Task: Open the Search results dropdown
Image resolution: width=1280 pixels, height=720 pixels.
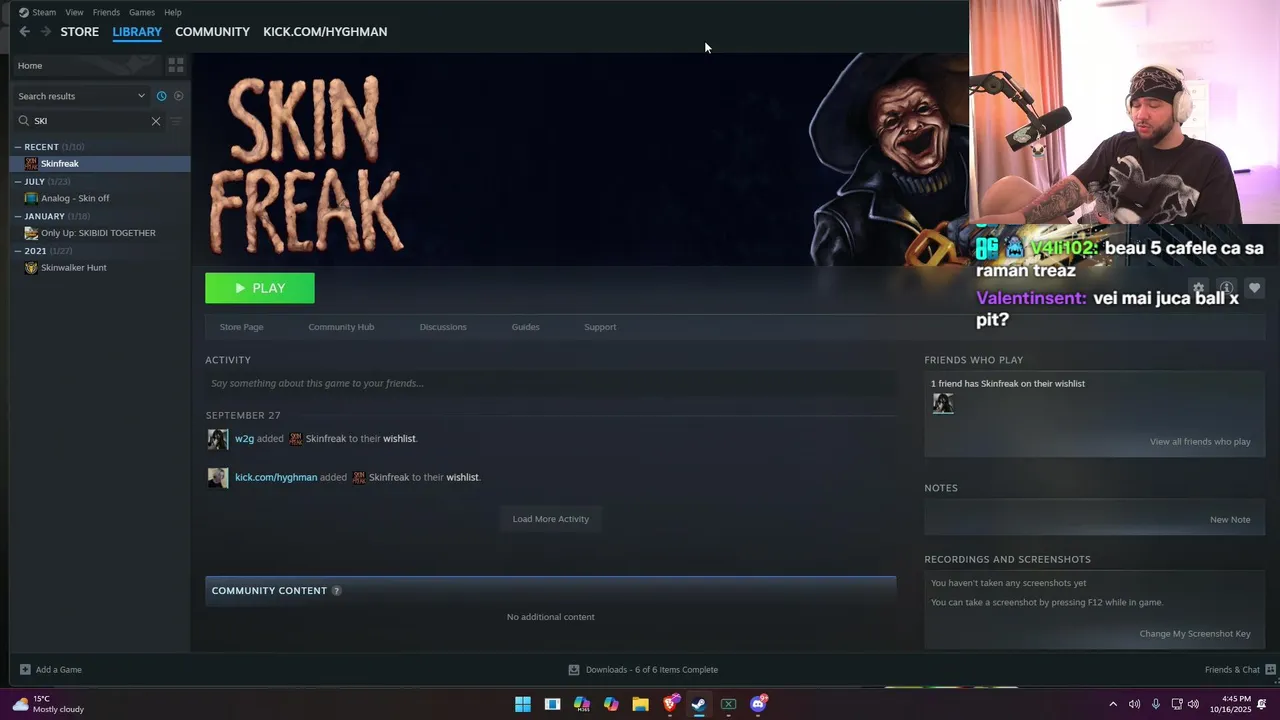Action: (x=81, y=96)
